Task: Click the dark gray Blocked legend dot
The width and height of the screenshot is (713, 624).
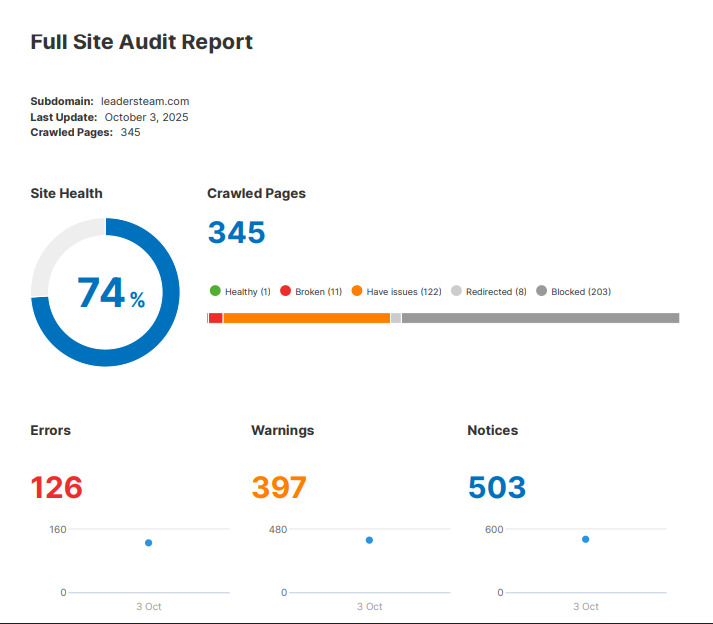Action: click(x=541, y=291)
